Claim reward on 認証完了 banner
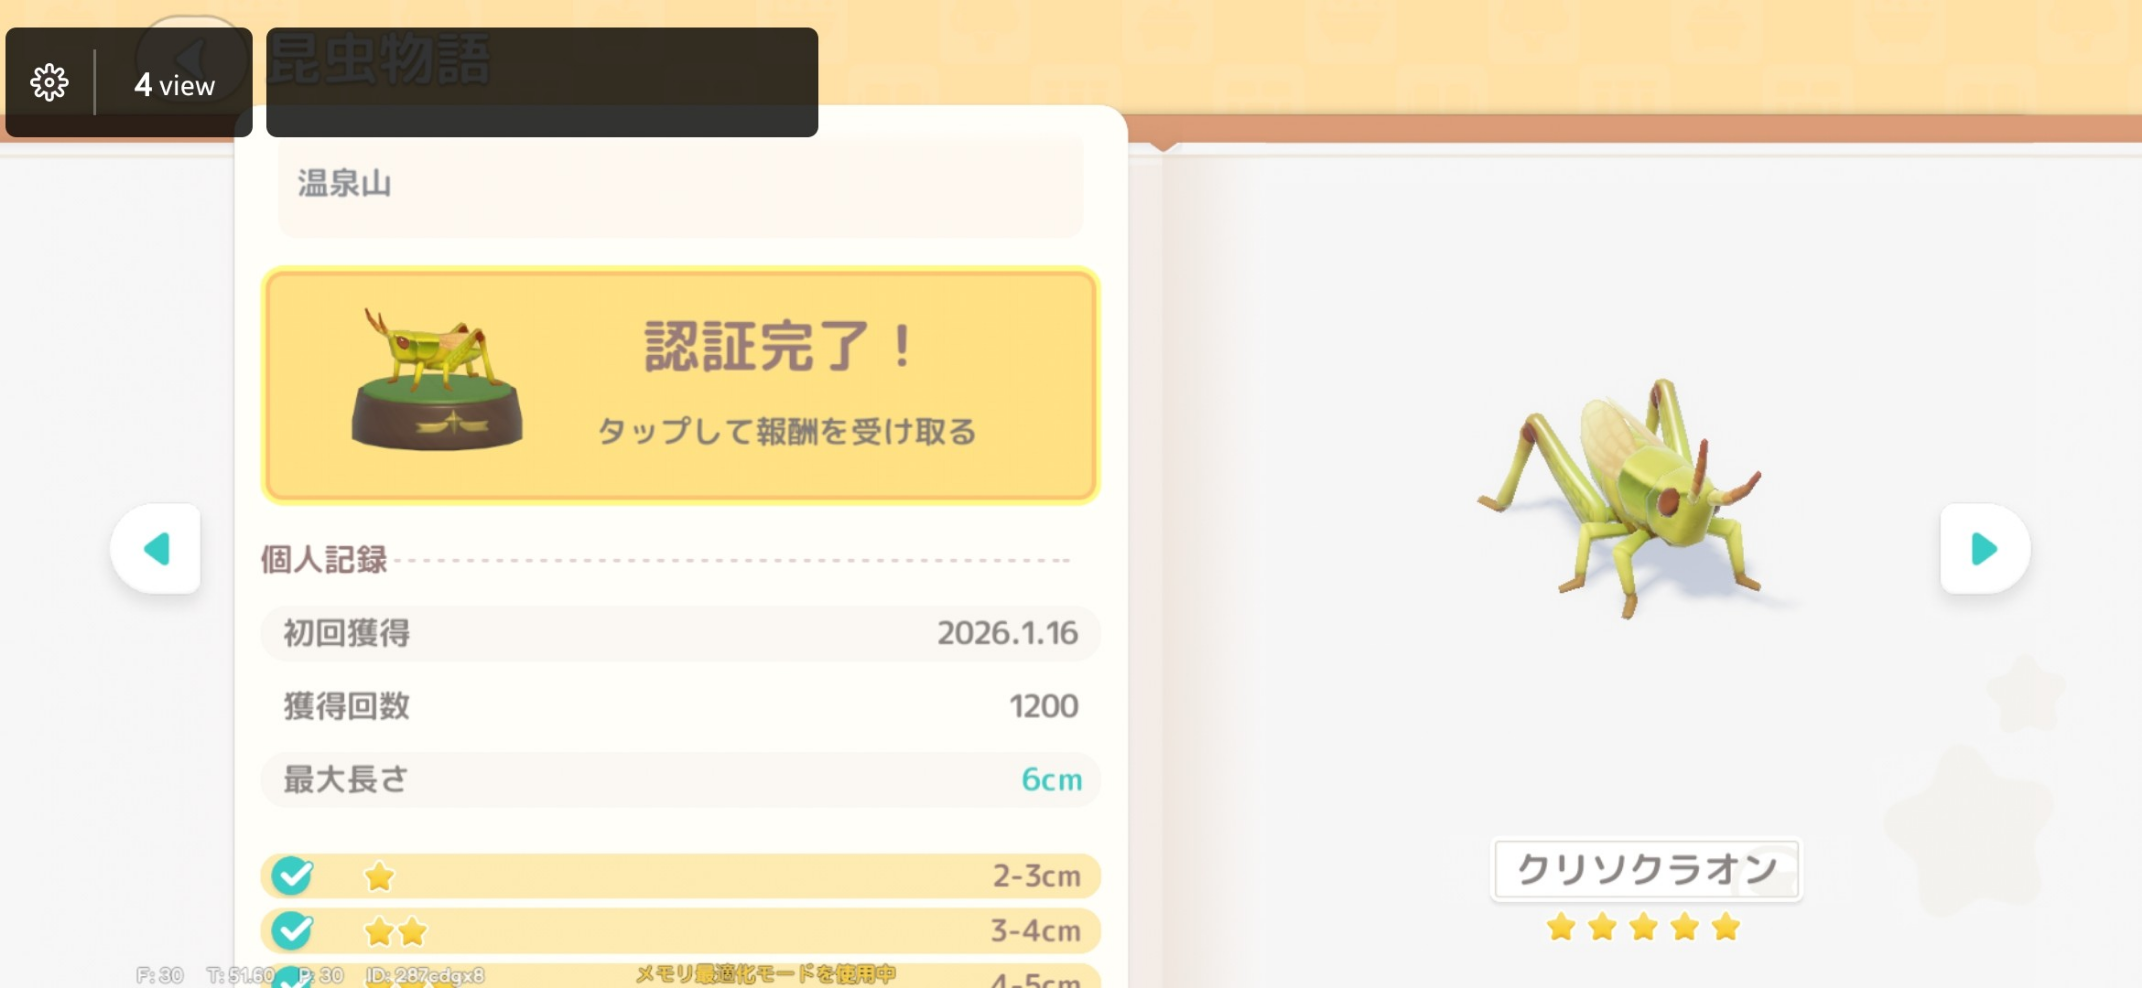 click(680, 385)
